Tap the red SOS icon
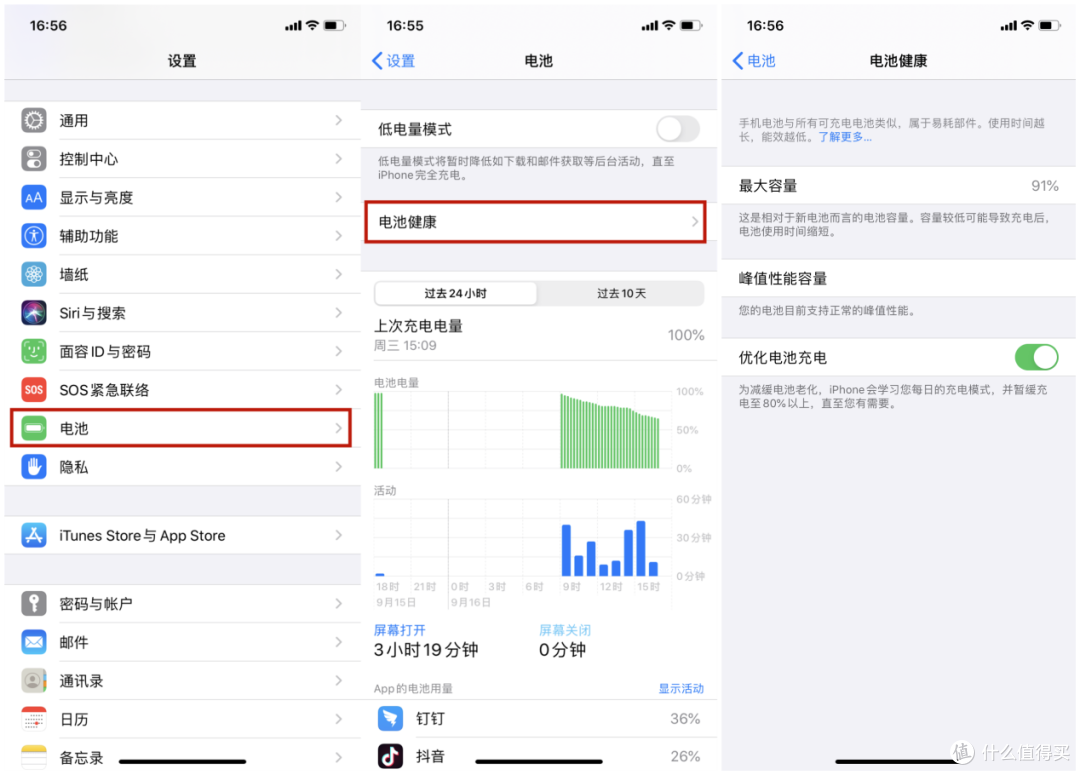This screenshot has width=1080, height=775. pos(34,390)
